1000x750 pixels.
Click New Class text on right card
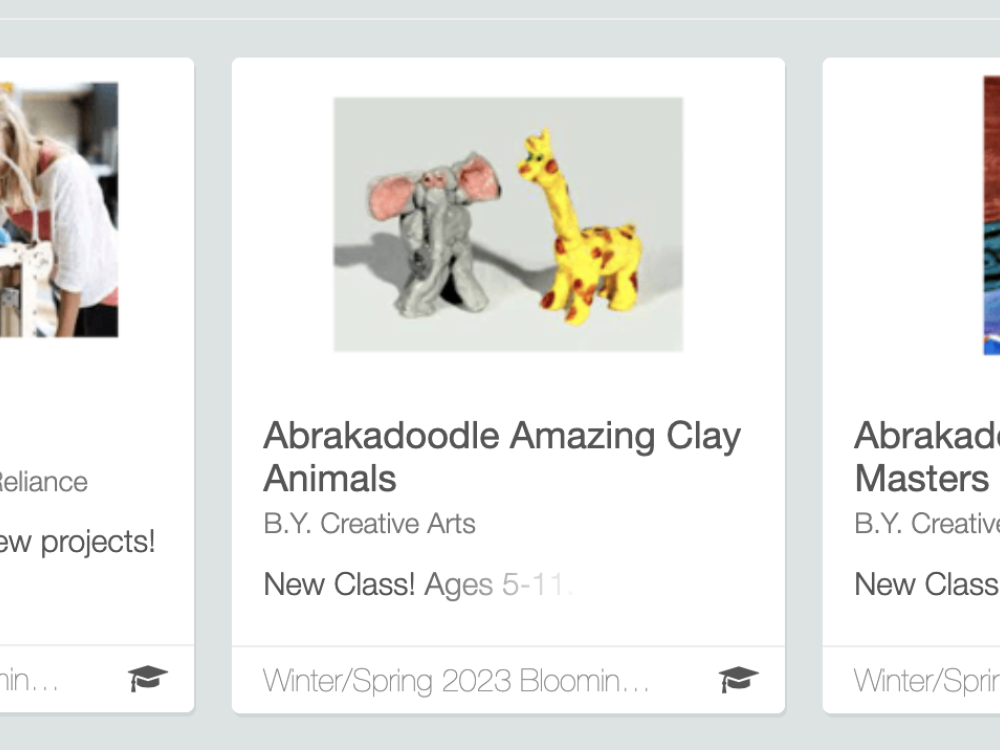[927, 584]
